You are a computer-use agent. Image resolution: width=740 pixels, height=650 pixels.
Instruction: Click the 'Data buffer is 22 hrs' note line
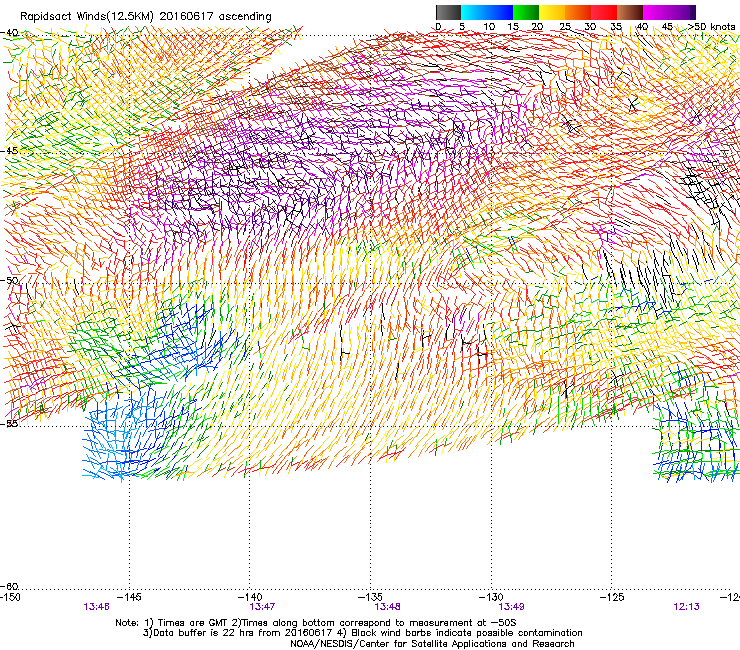pos(363,633)
